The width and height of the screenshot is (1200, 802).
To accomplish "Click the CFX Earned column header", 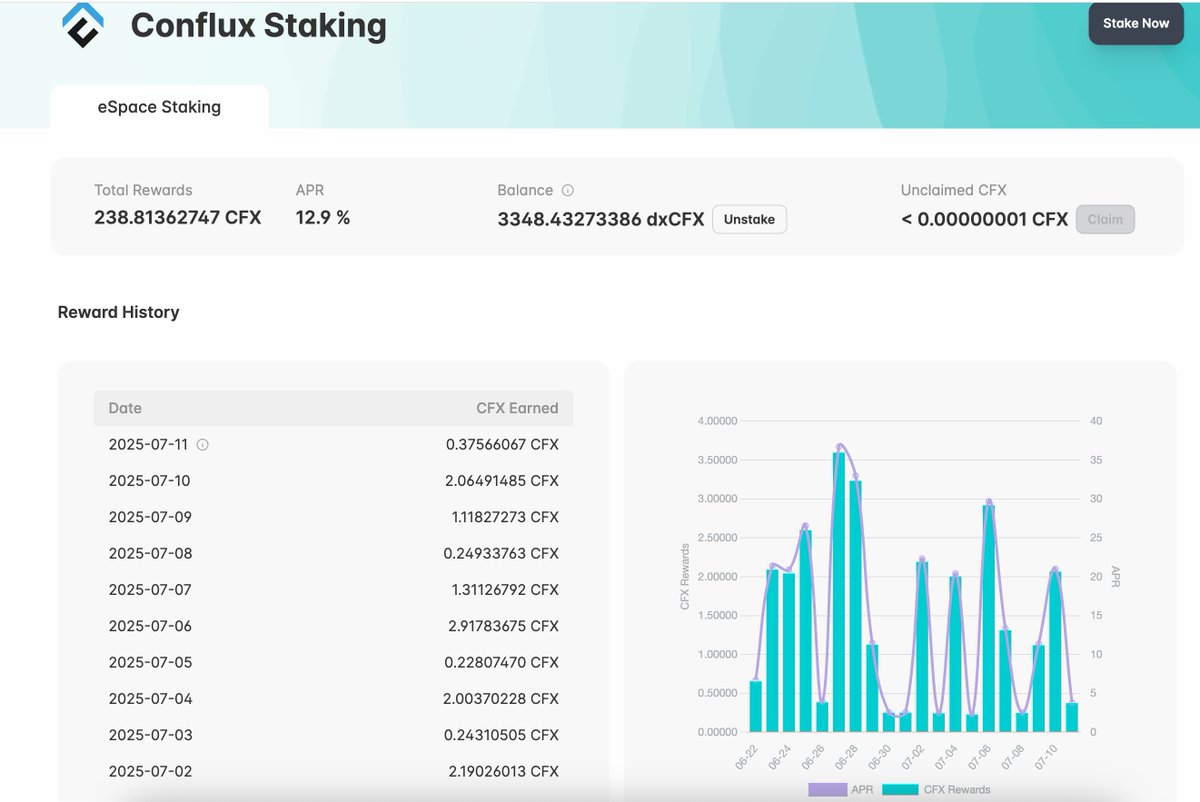I will click(x=517, y=408).
